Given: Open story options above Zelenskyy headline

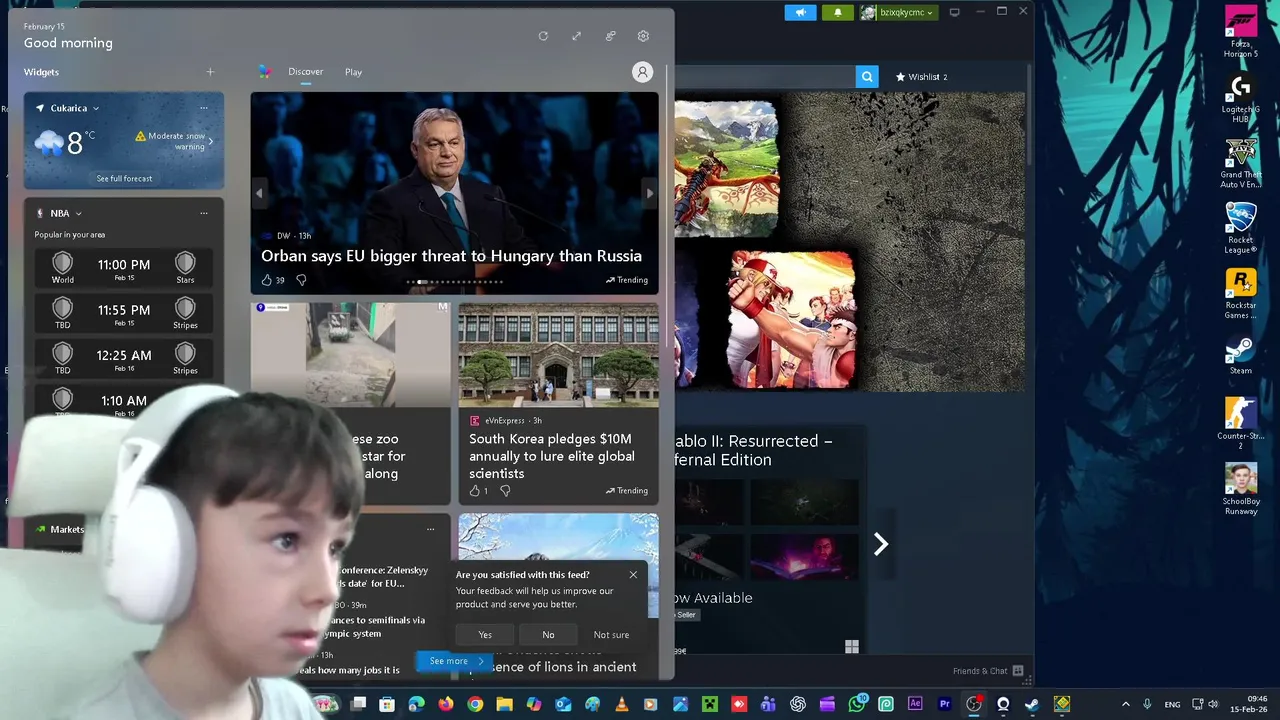Looking at the screenshot, I should pyautogui.click(x=430, y=529).
